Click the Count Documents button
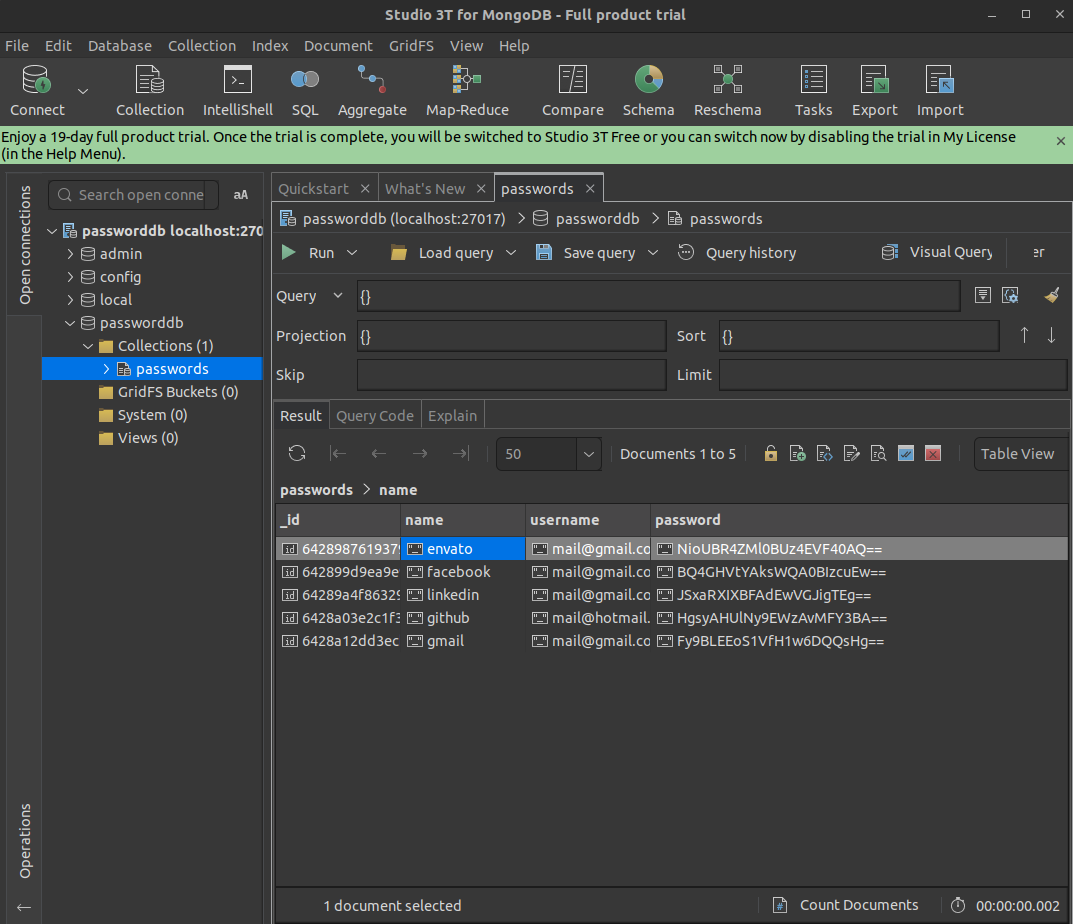The height and width of the screenshot is (924, 1073). (x=846, y=905)
